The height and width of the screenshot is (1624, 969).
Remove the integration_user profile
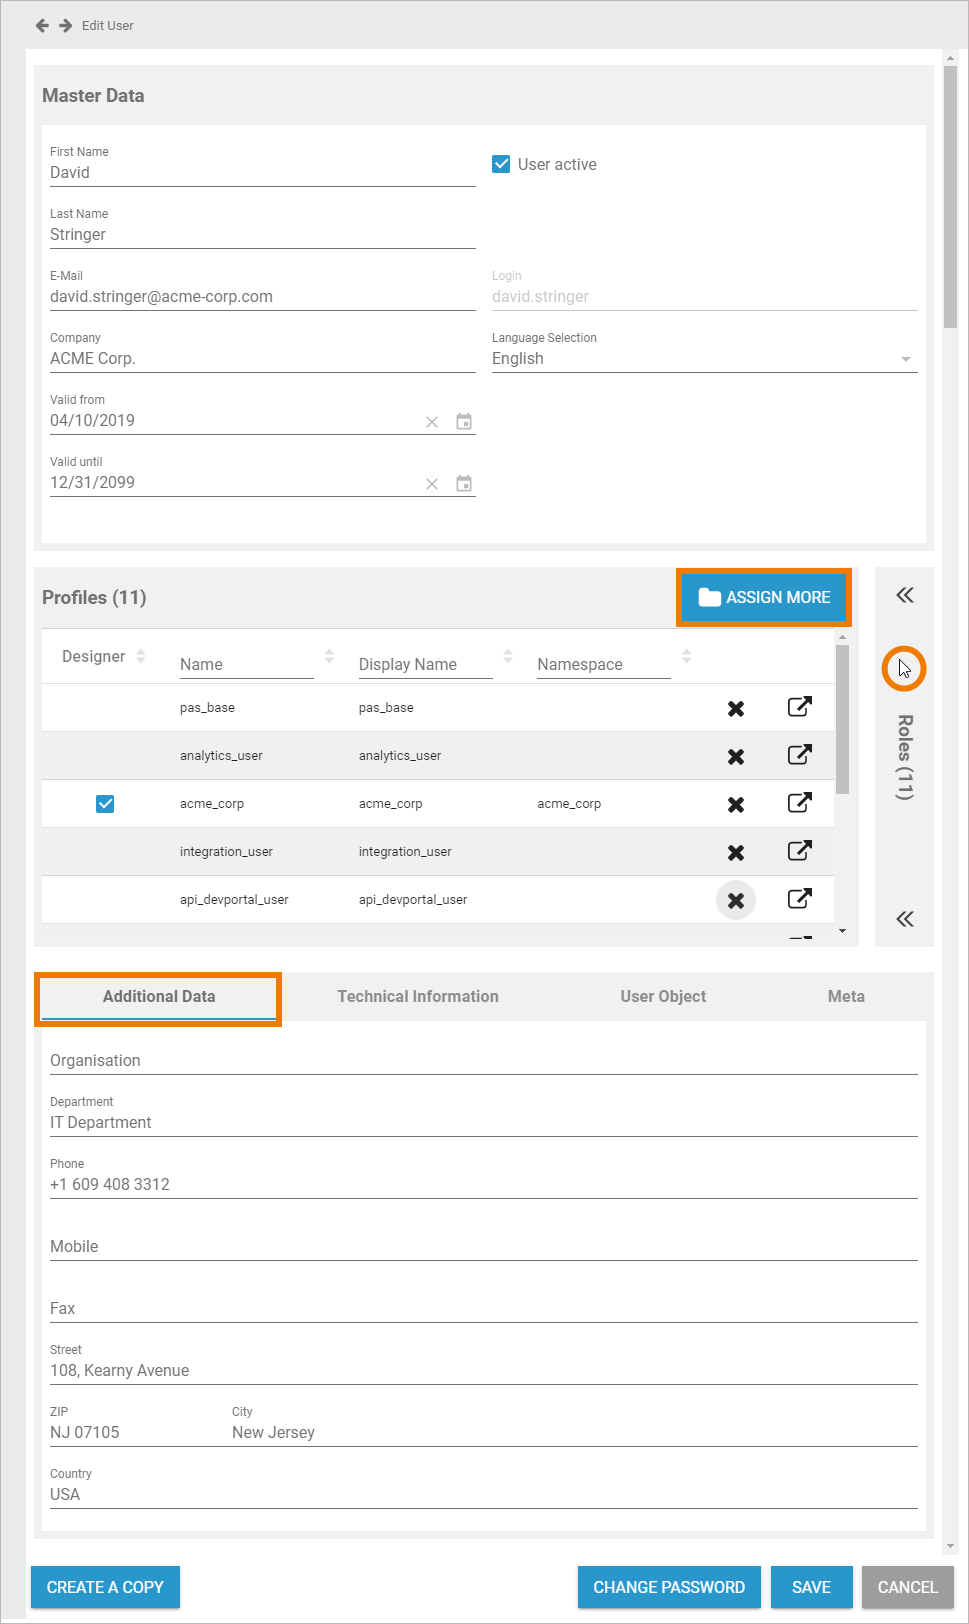click(735, 852)
